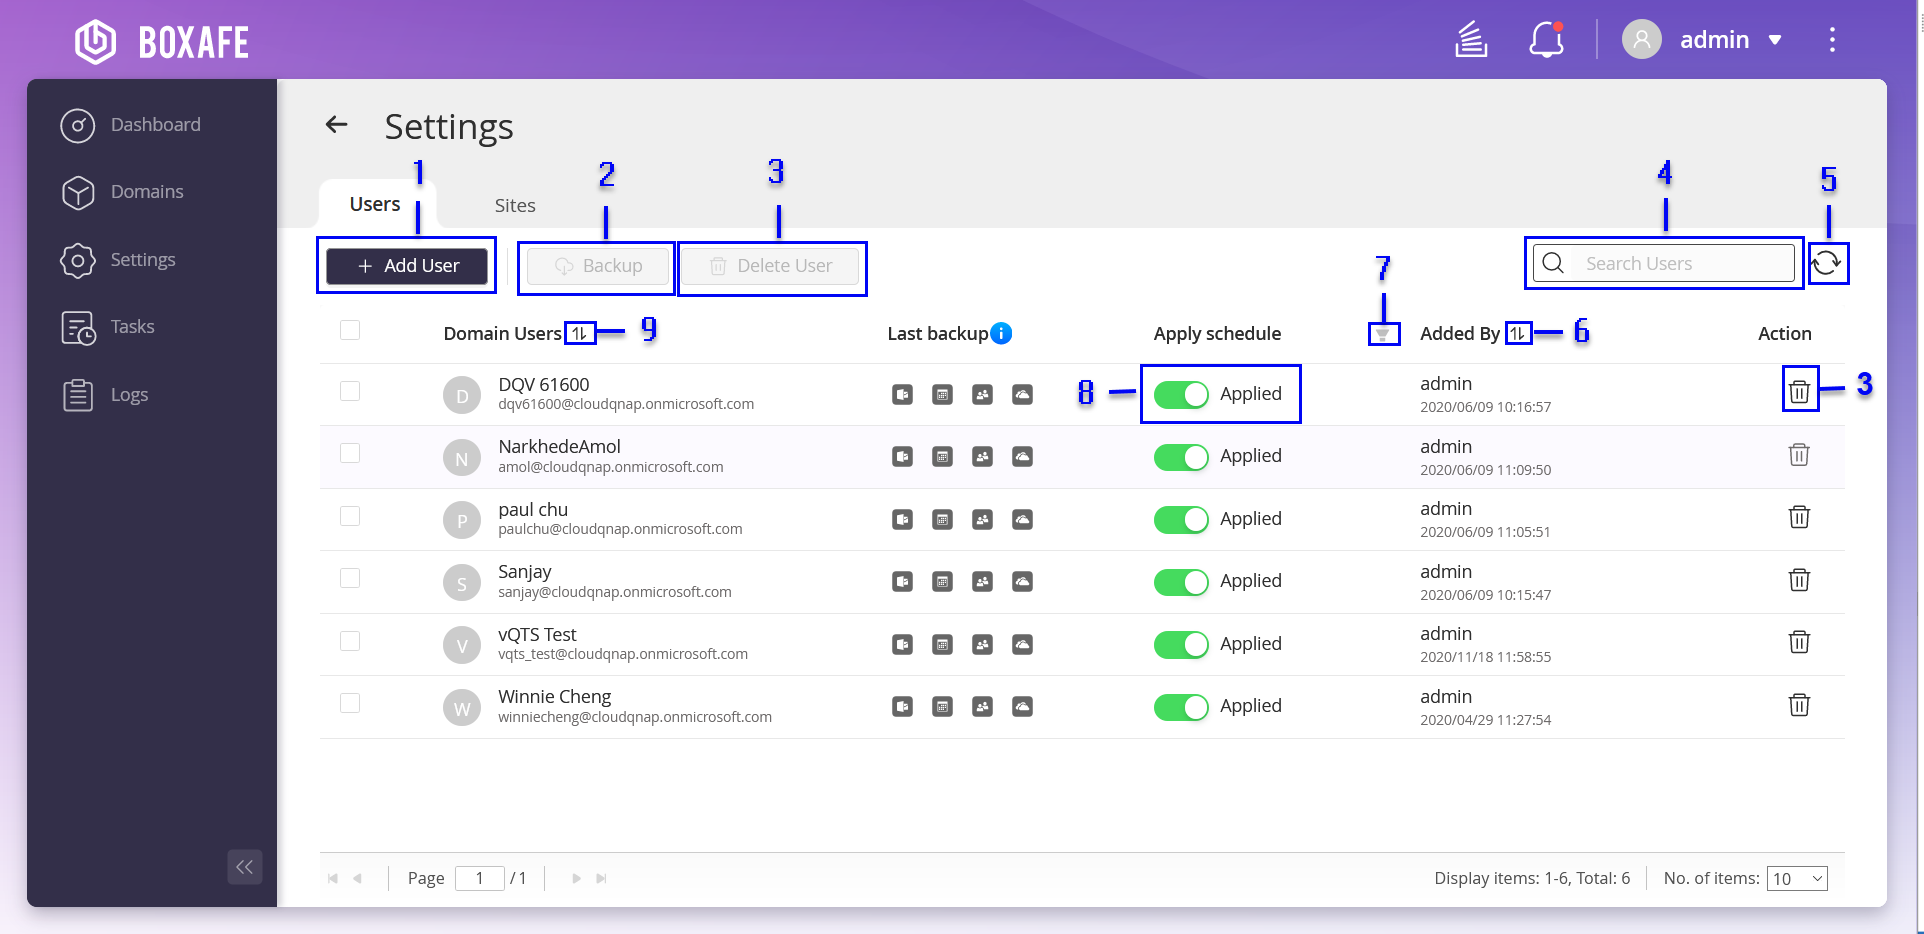Open the stacked layers icon in header
This screenshot has width=1924, height=934.
click(x=1471, y=40)
